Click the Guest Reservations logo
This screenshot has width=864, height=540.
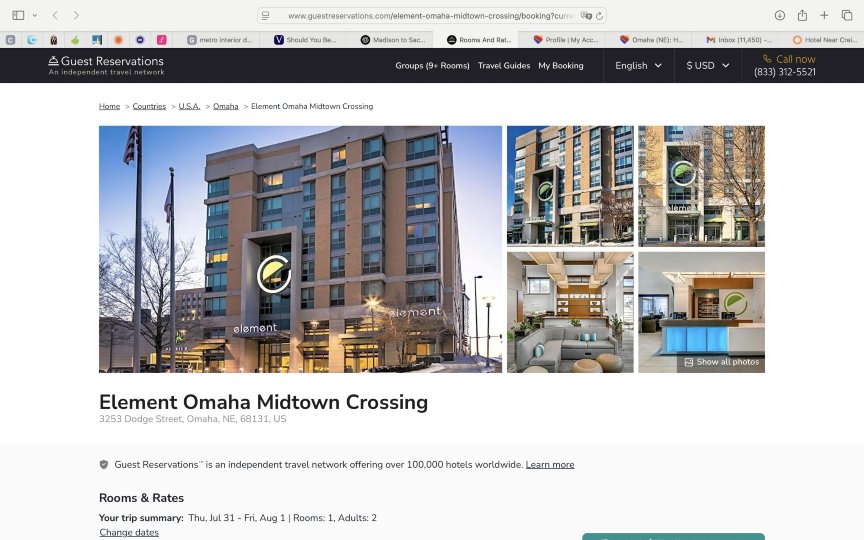(x=106, y=65)
